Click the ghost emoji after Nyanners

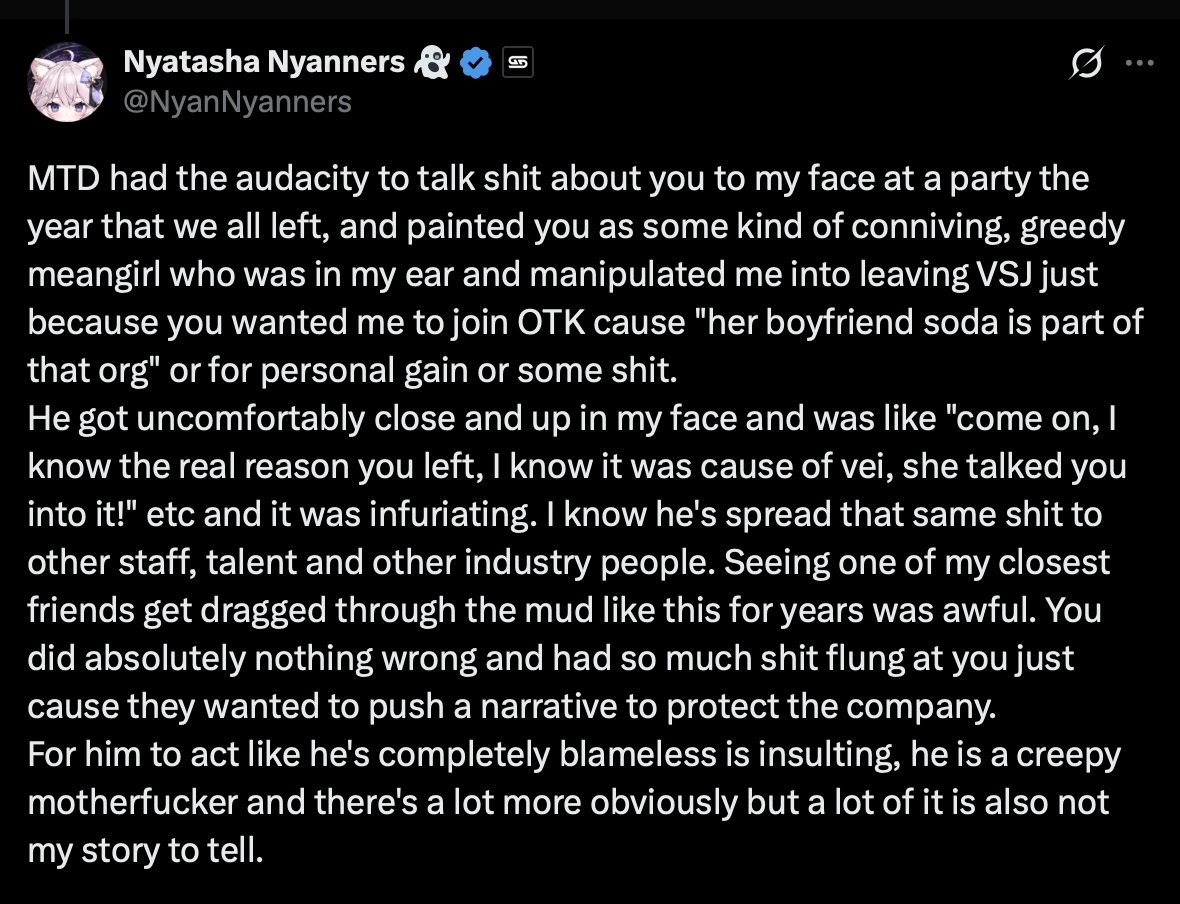pos(432,62)
